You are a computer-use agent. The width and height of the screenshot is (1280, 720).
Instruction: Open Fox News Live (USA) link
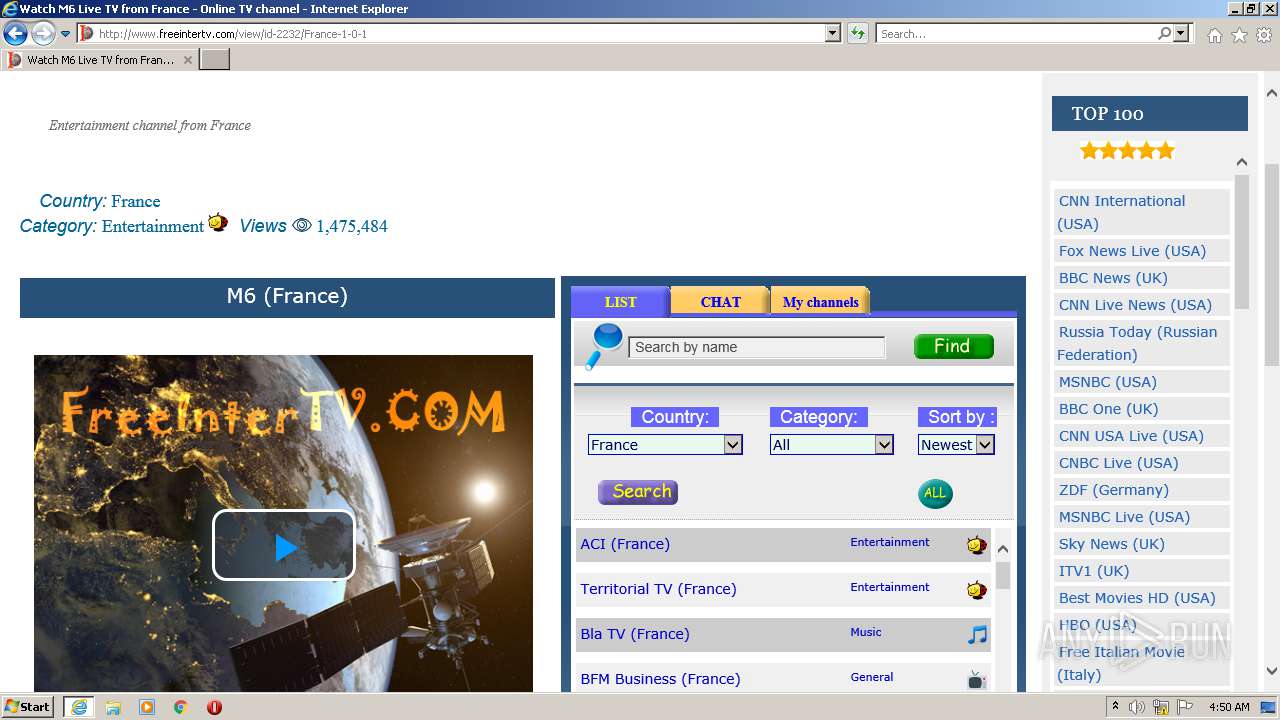pyautogui.click(x=1132, y=251)
